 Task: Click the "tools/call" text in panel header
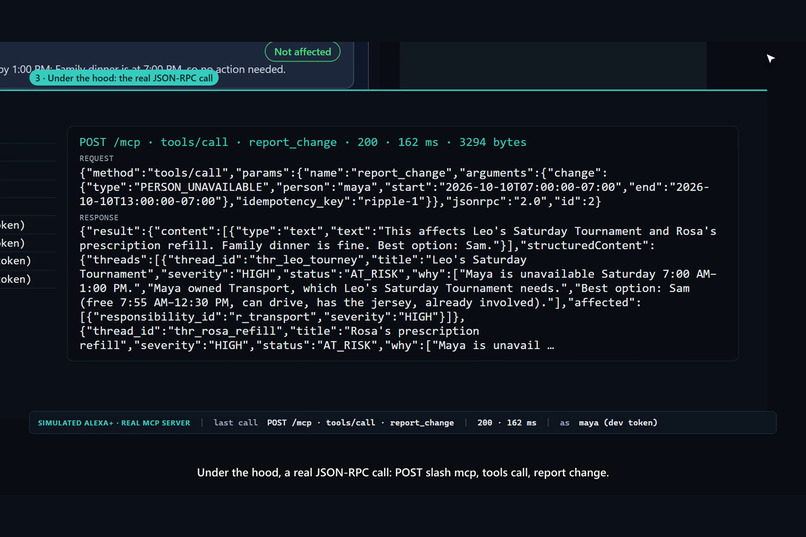(194, 142)
